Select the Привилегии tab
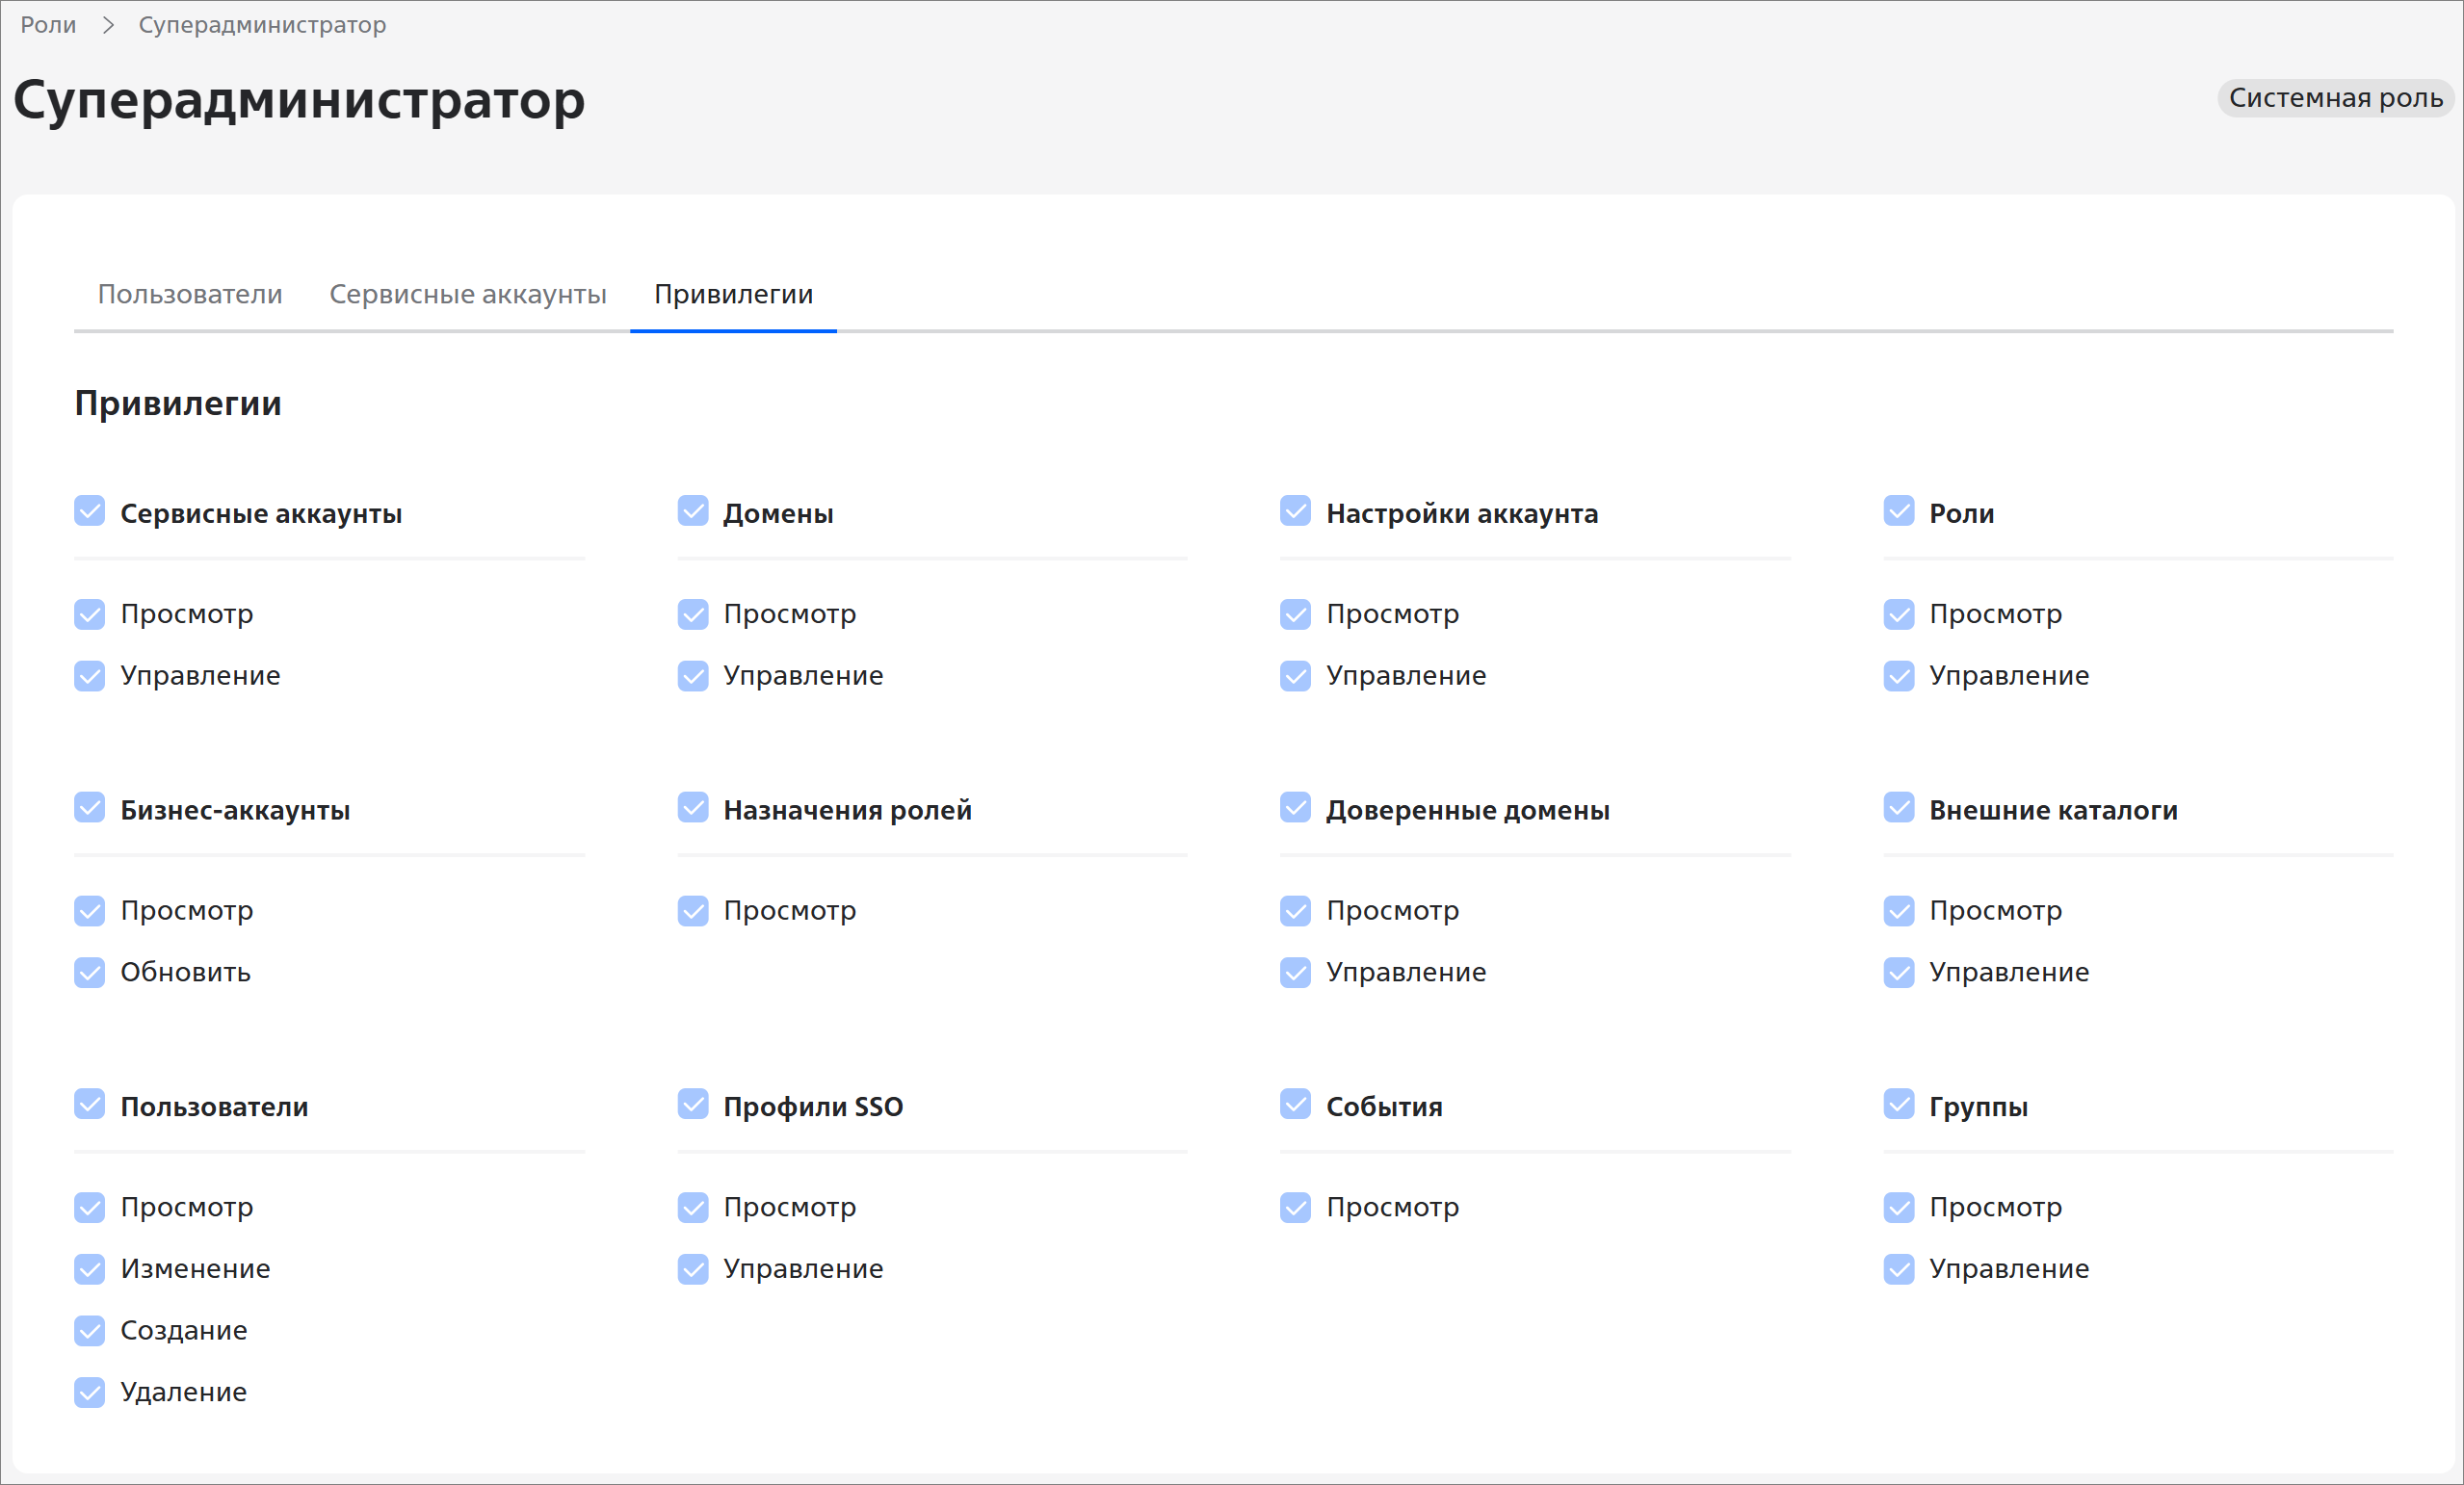The height and width of the screenshot is (1485, 2464). 733,294
